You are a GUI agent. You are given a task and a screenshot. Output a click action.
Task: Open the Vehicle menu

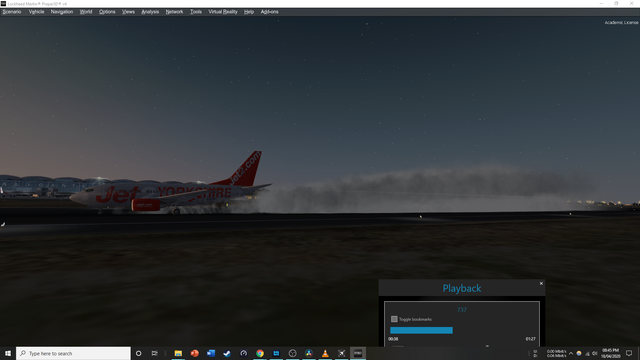pos(36,12)
